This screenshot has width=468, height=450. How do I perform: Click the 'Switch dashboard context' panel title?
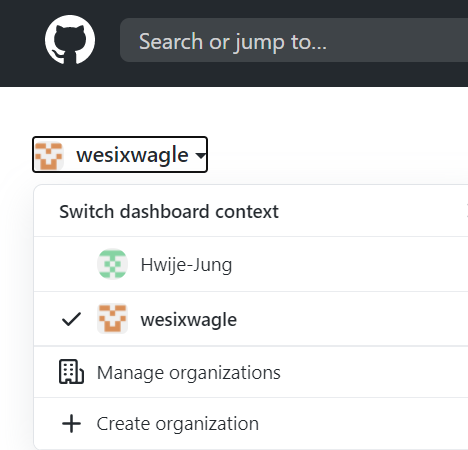pos(169,211)
